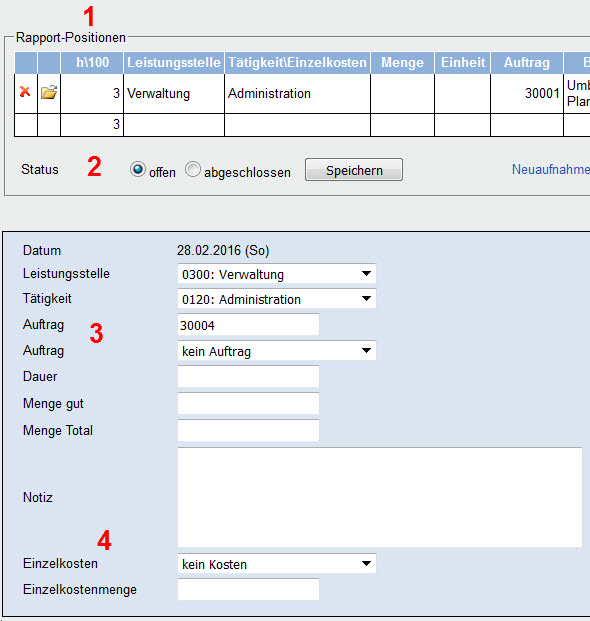Click inside the Notiz text area
Screen dimensions: 590x621
point(380,497)
